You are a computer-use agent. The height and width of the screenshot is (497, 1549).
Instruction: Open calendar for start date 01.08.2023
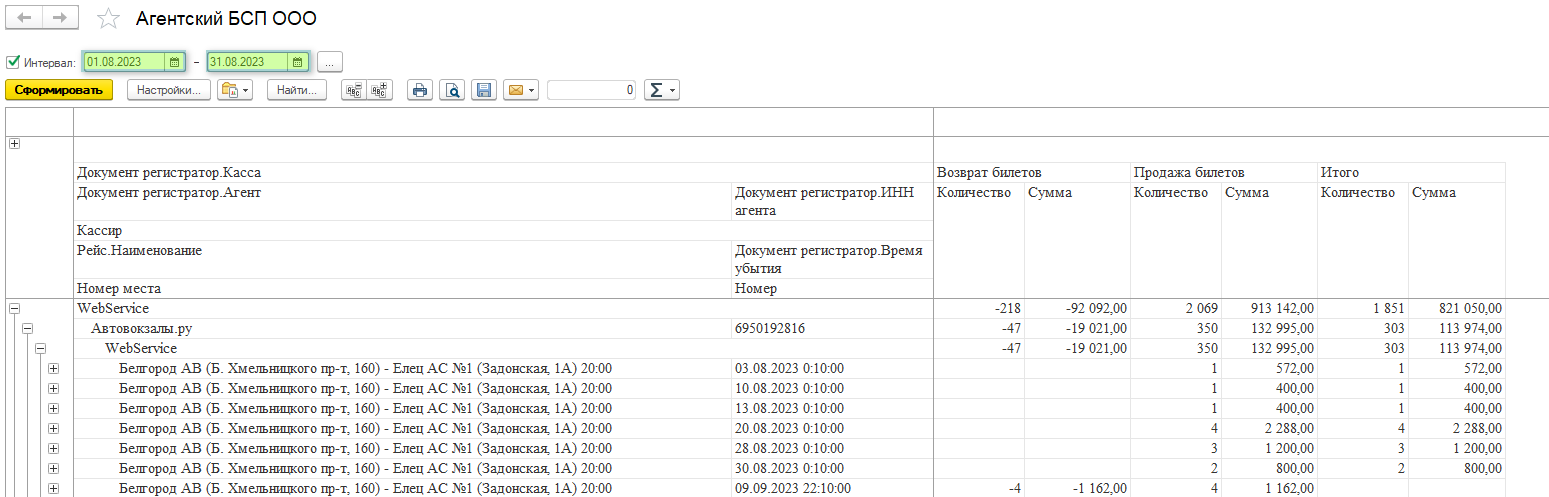coord(174,62)
